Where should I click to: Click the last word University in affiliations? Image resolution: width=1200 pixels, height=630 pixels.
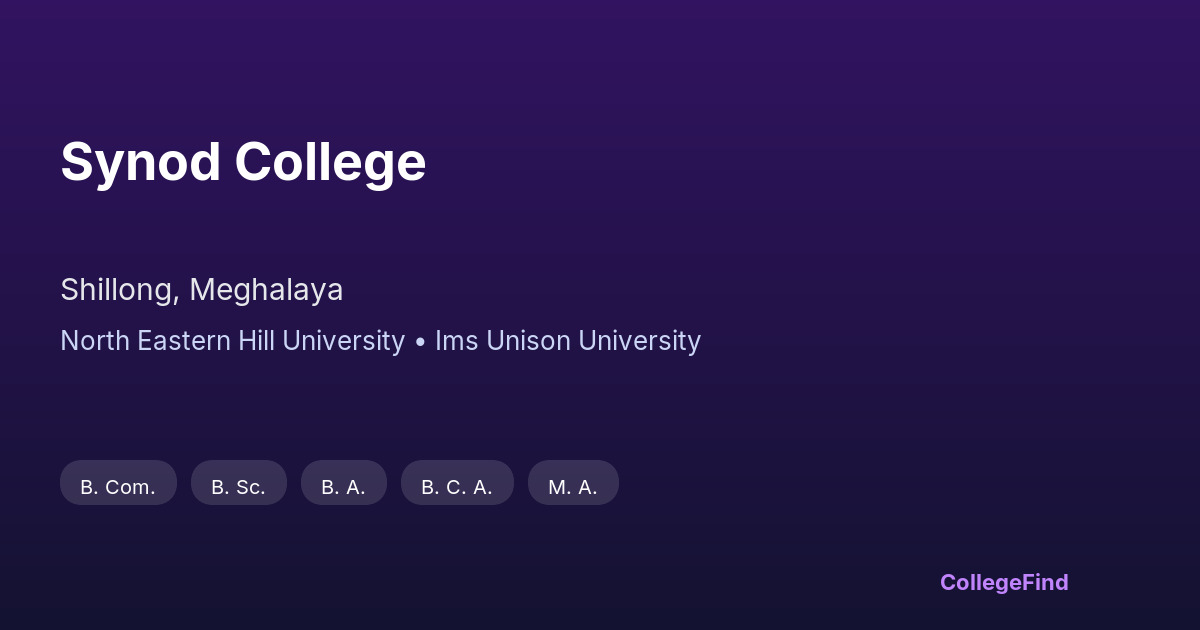(x=640, y=341)
